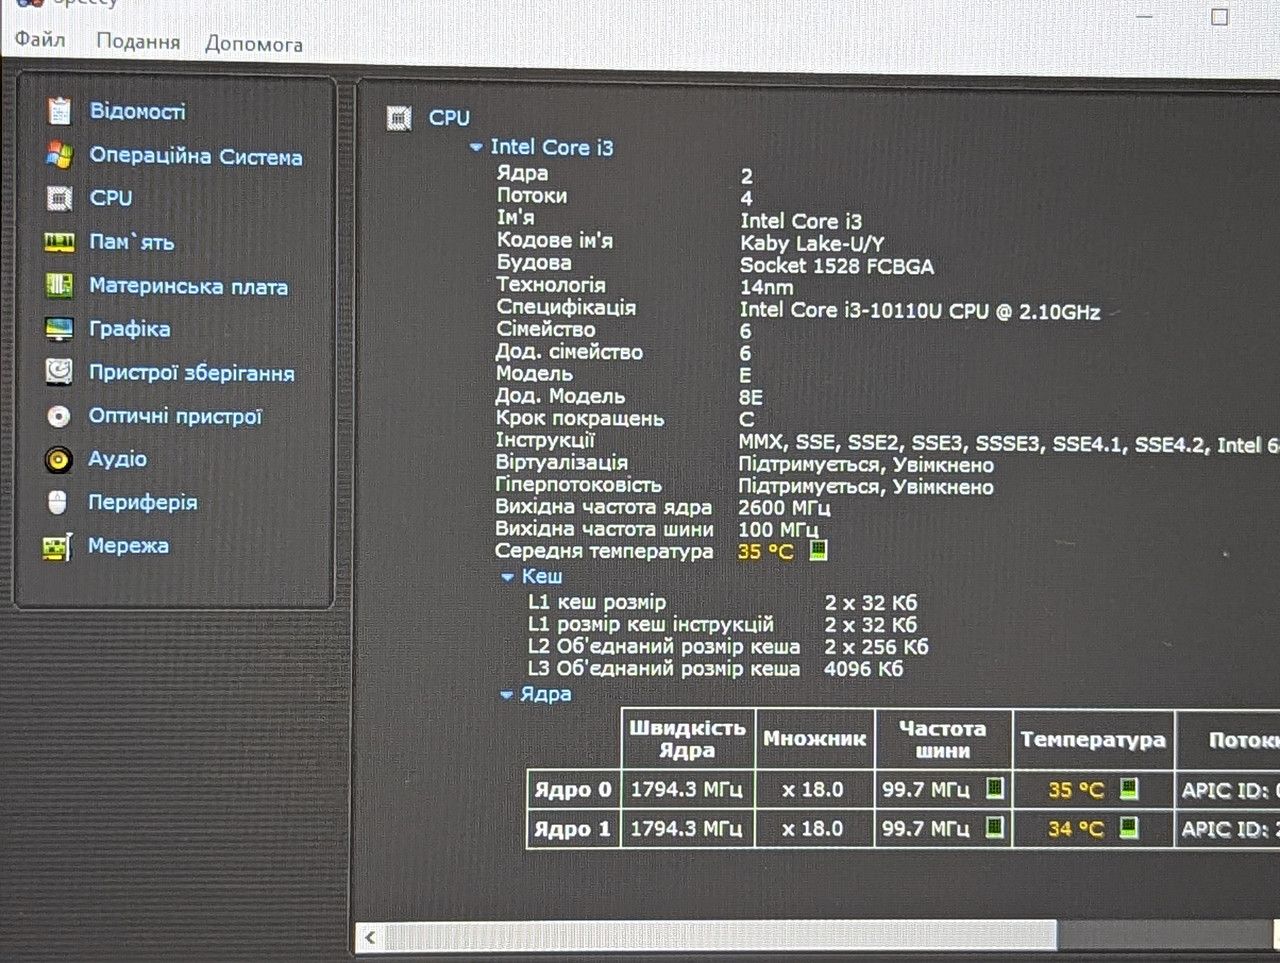
Task: Click the Графіка monitor icon
Action: click(60, 329)
